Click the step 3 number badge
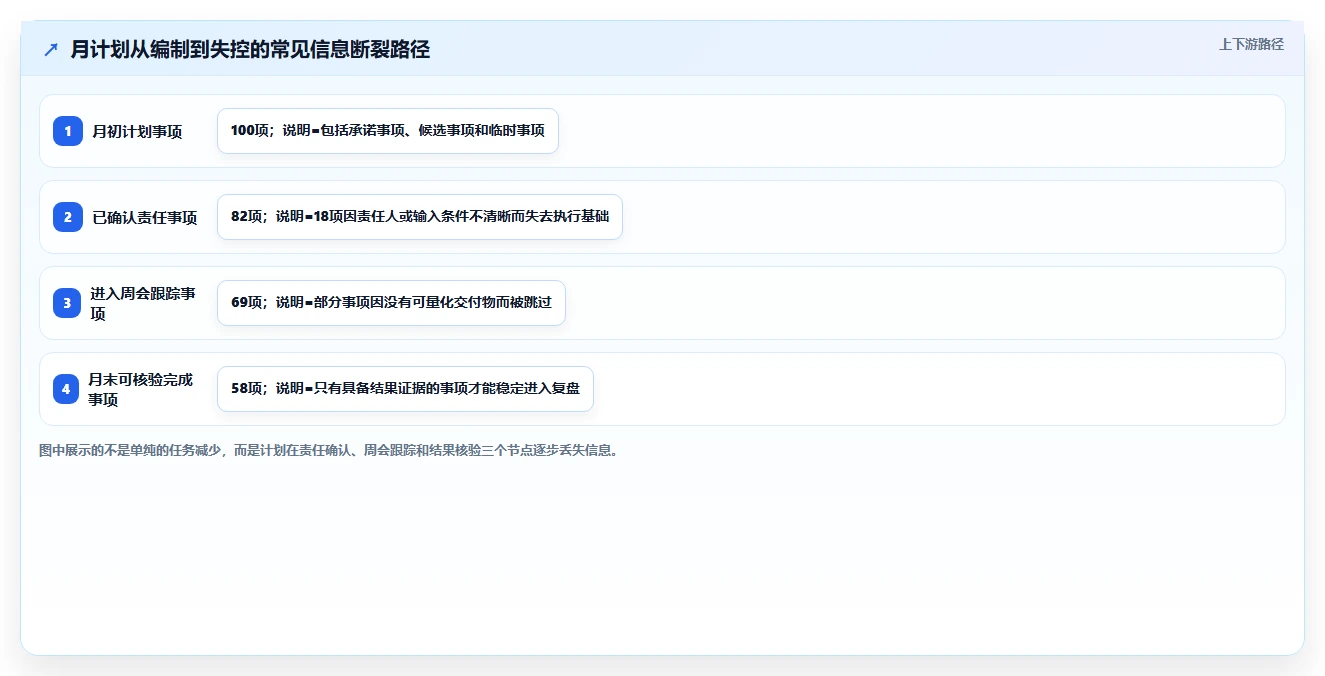Image resolution: width=1325 pixels, height=676 pixels. coord(68,303)
